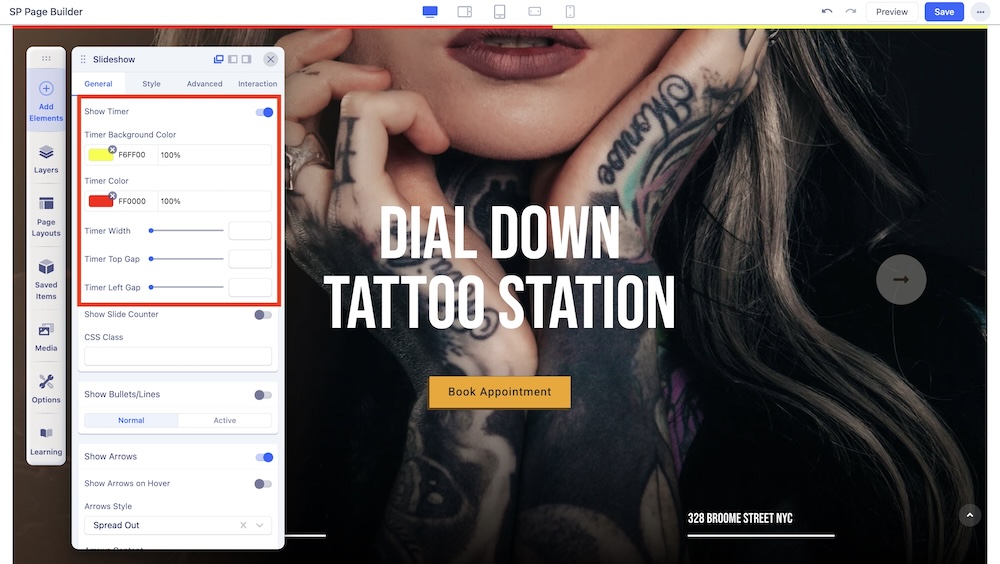The image size is (1000, 564).
Task: Select the mobile portrait device icon
Action: coord(570,11)
